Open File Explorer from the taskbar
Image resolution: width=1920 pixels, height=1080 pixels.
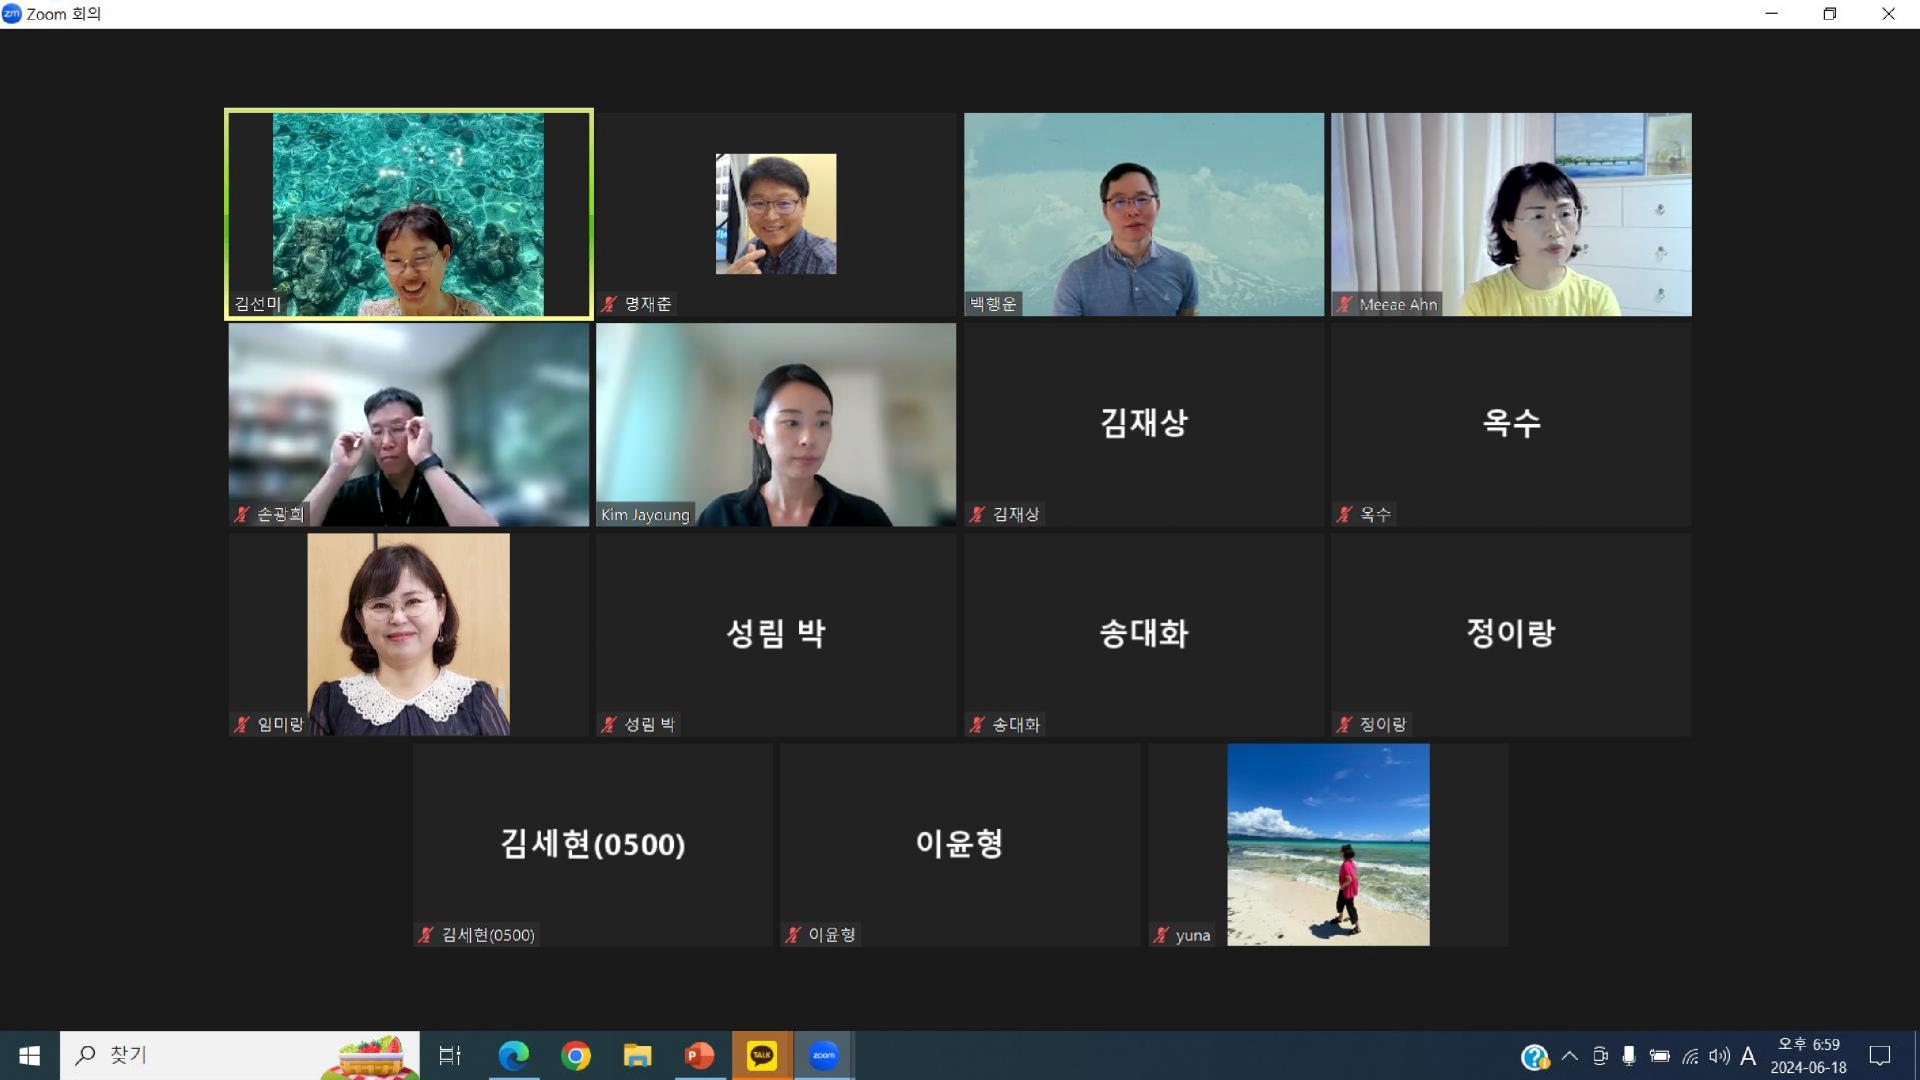click(x=637, y=1055)
